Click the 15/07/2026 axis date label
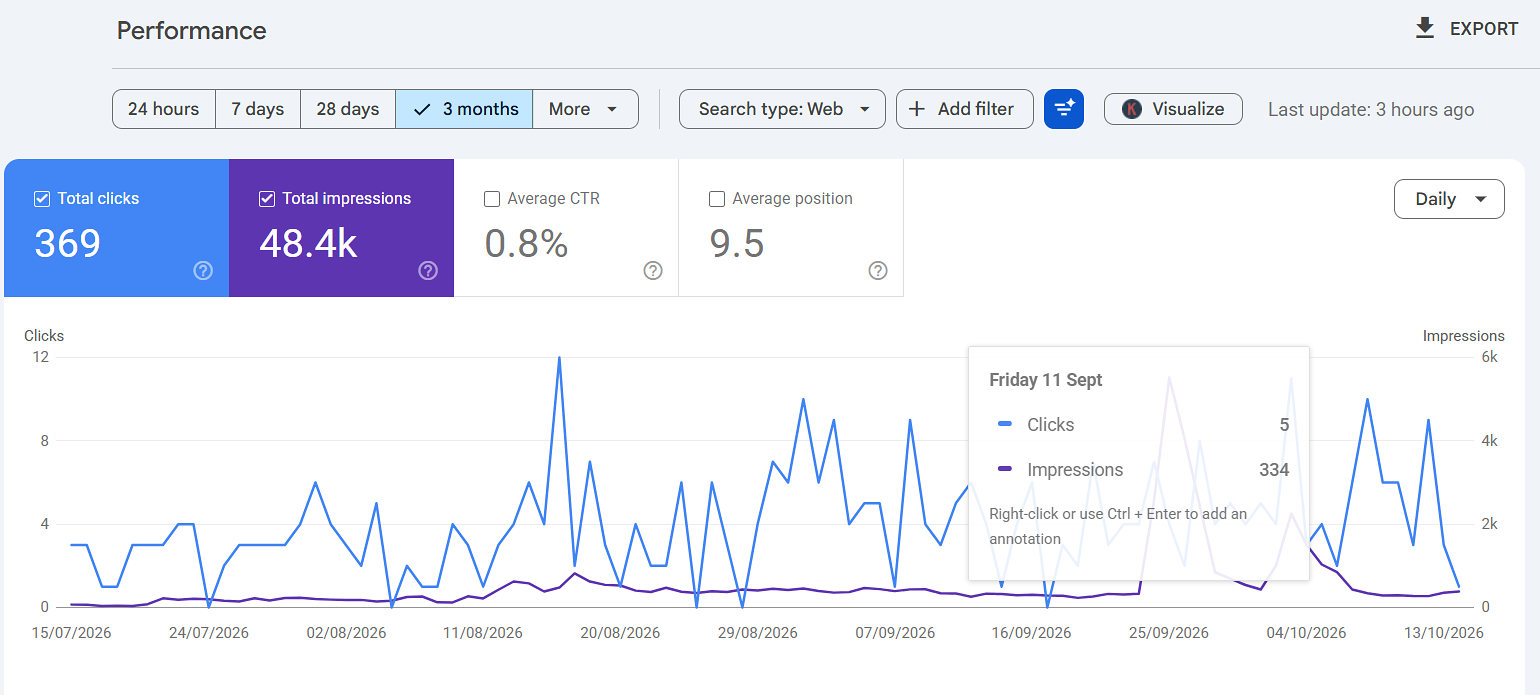The height and width of the screenshot is (695, 1540). (x=71, y=633)
